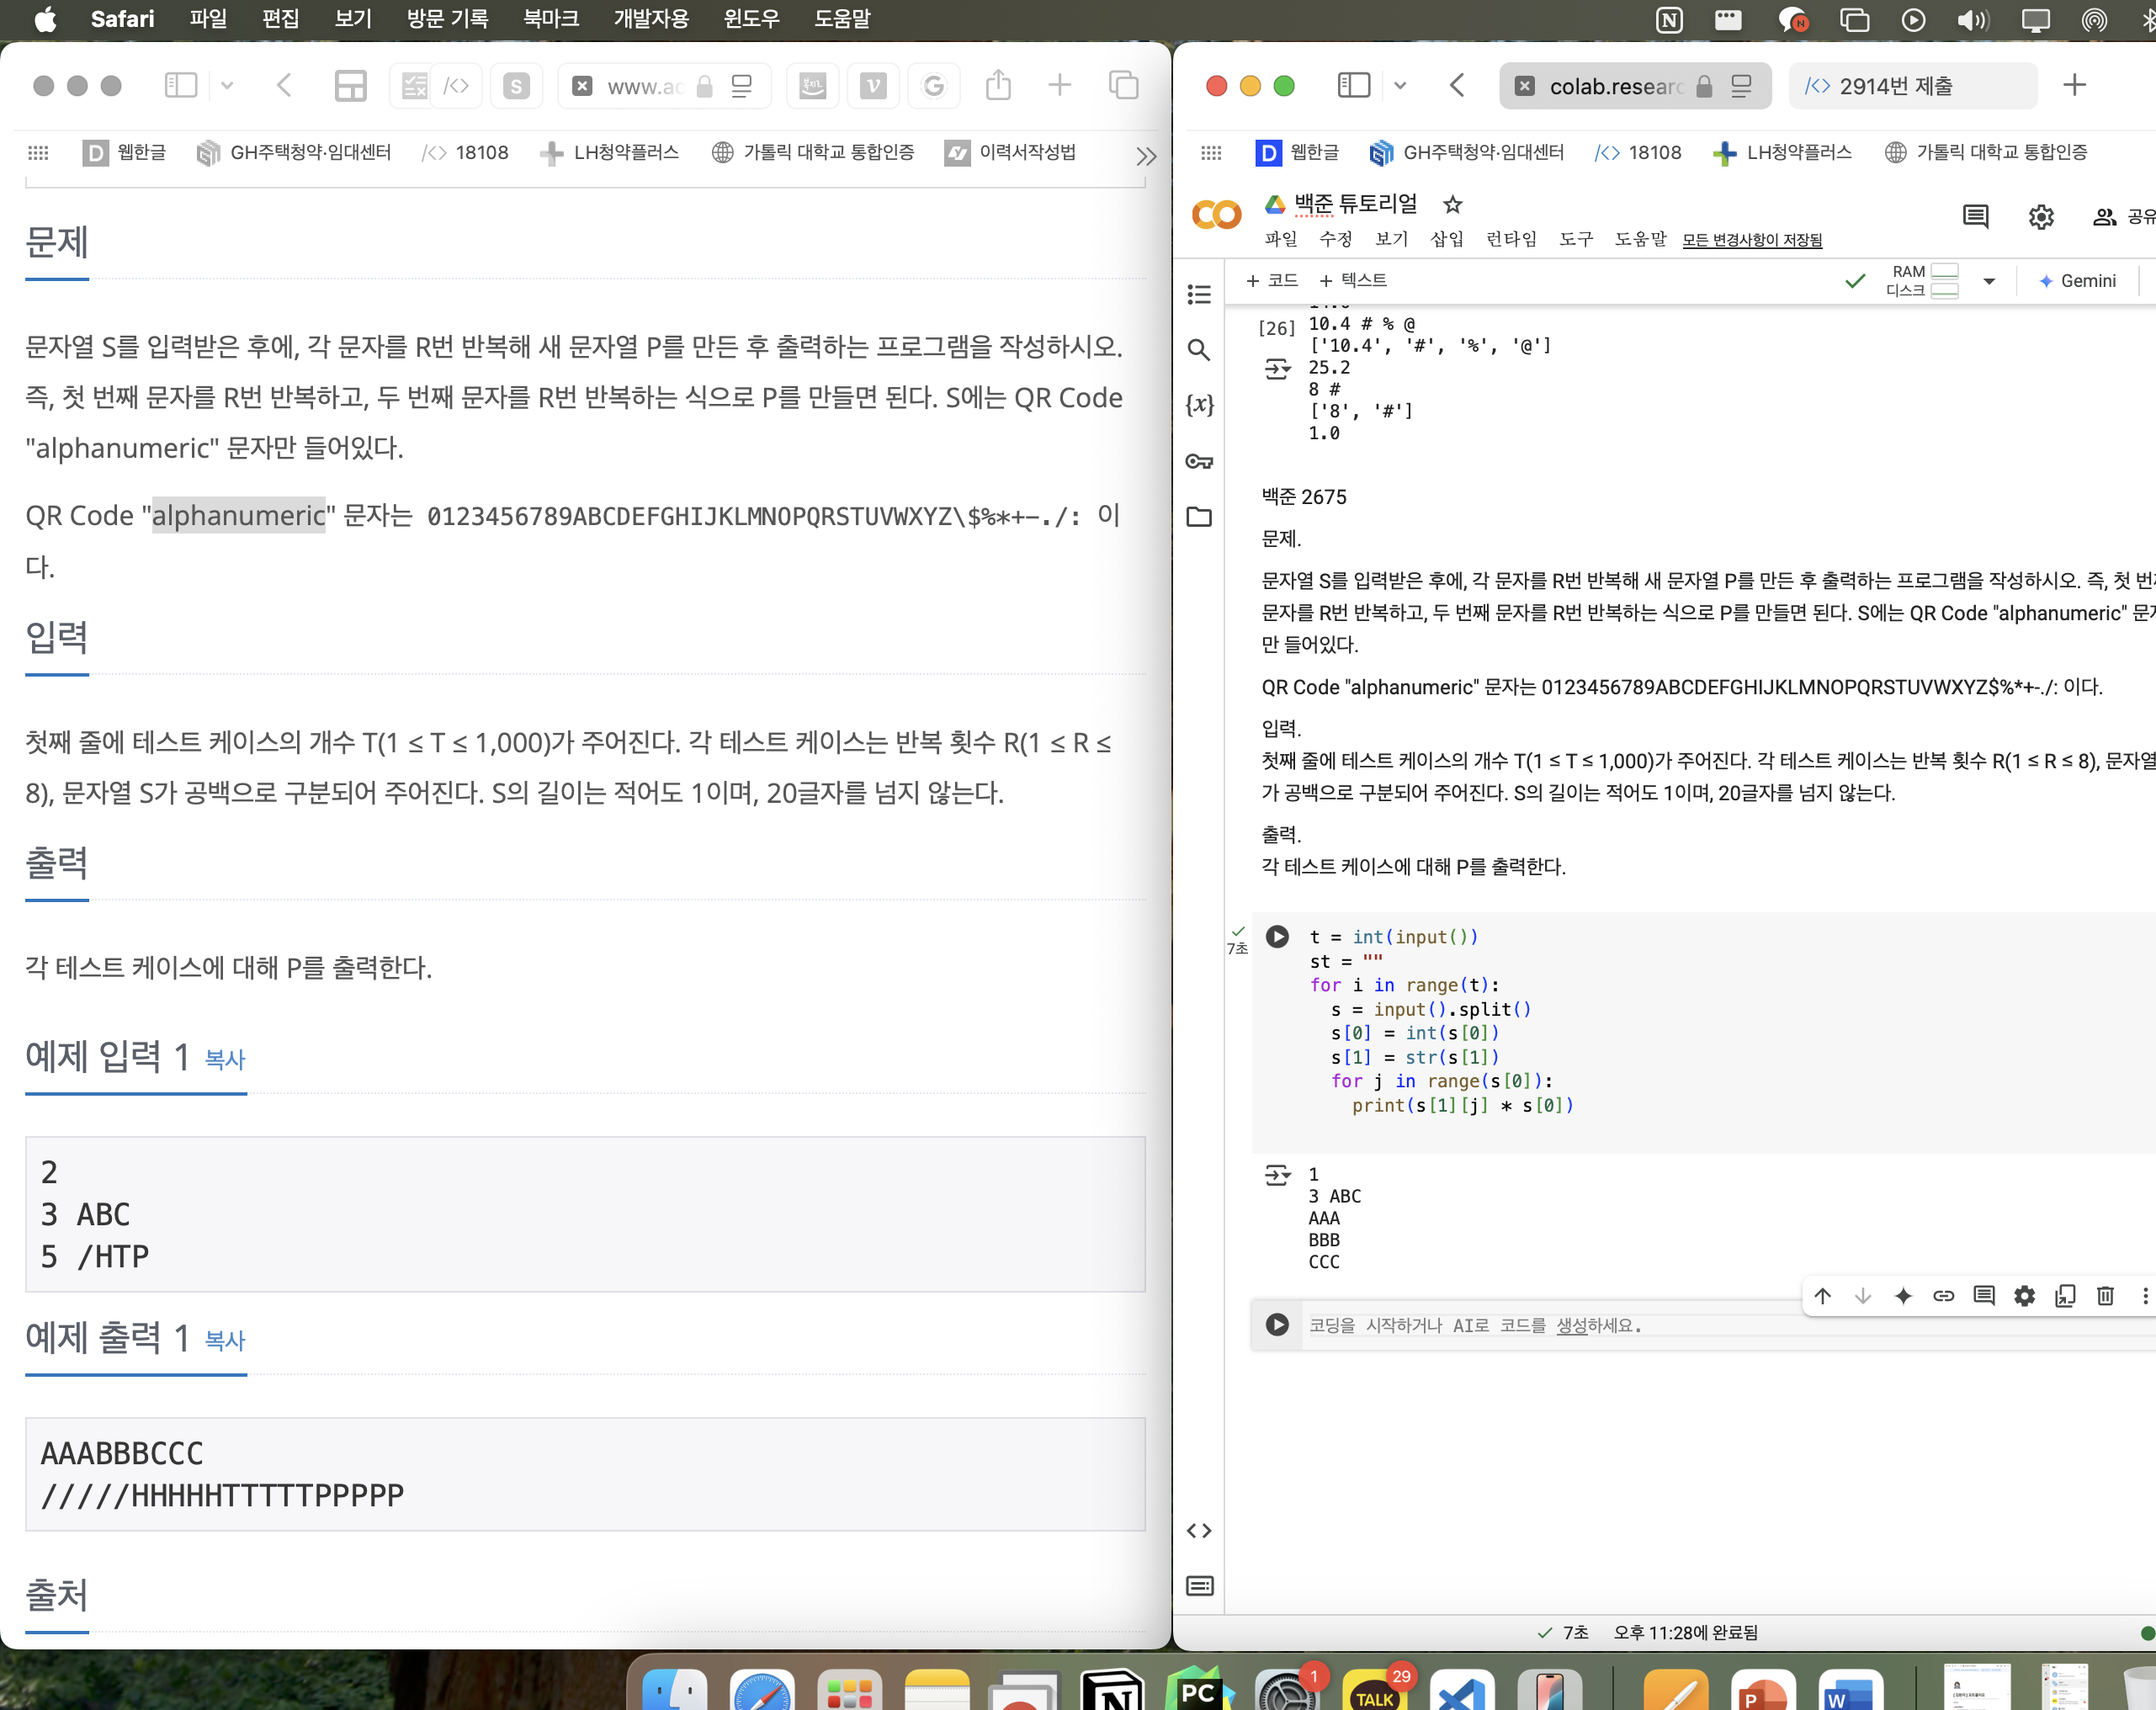2156x1710 pixels.
Task: Open the Colab files folder panel
Action: coord(1199,517)
